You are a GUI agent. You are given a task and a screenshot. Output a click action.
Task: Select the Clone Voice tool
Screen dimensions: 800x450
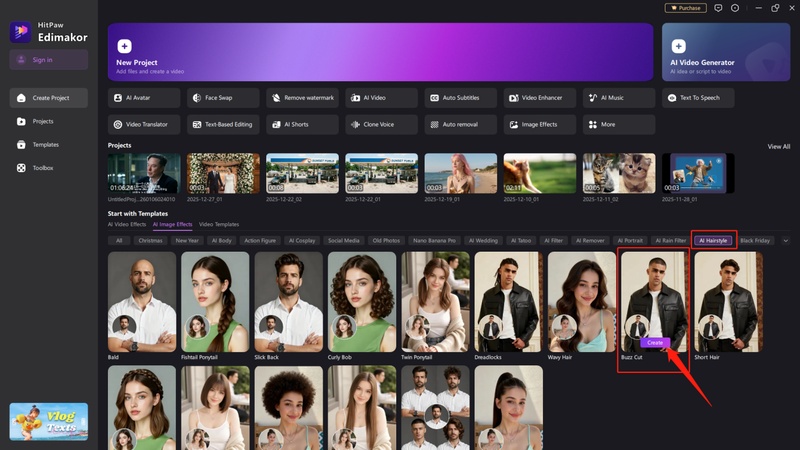(381, 124)
